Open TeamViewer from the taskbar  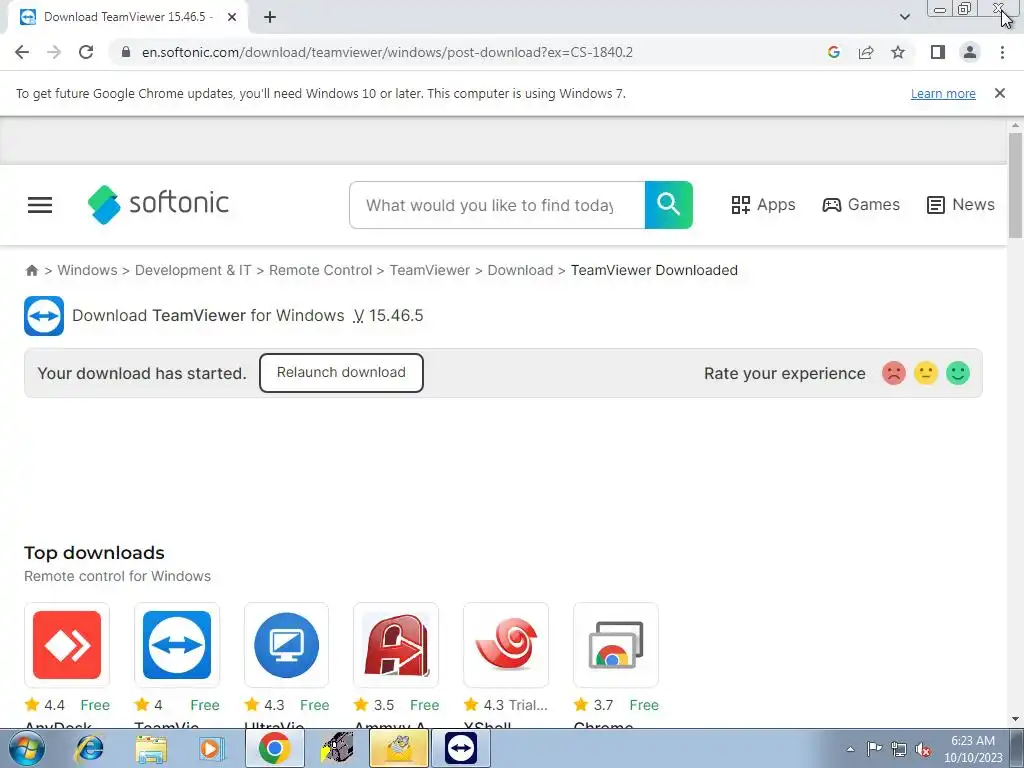coord(461,748)
